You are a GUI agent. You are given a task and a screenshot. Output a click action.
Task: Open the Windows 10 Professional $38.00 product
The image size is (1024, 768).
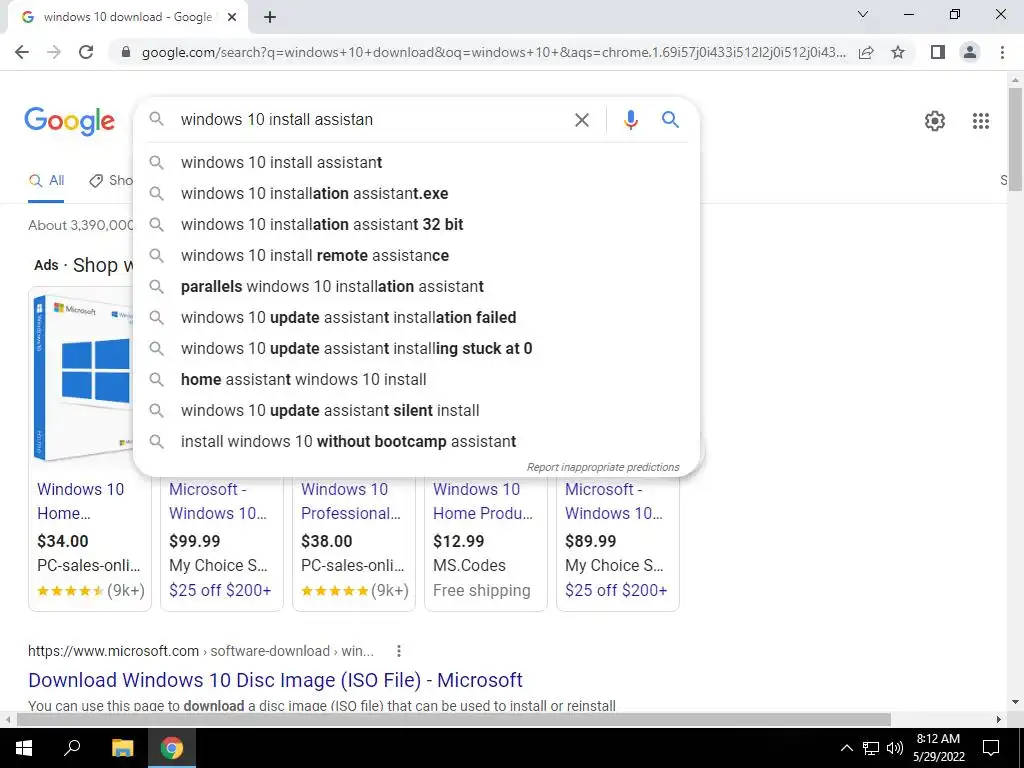(351, 501)
